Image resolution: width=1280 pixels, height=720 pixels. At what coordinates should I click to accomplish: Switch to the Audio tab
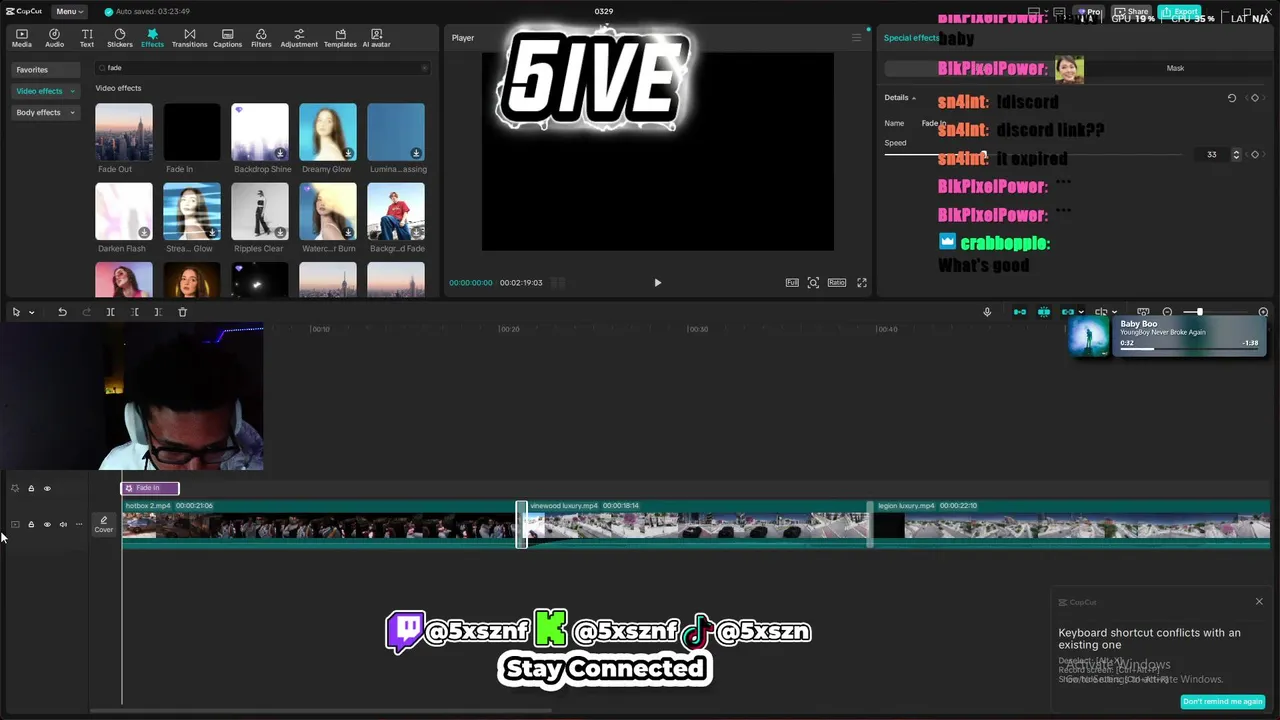pyautogui.click(x=54, y=38)
